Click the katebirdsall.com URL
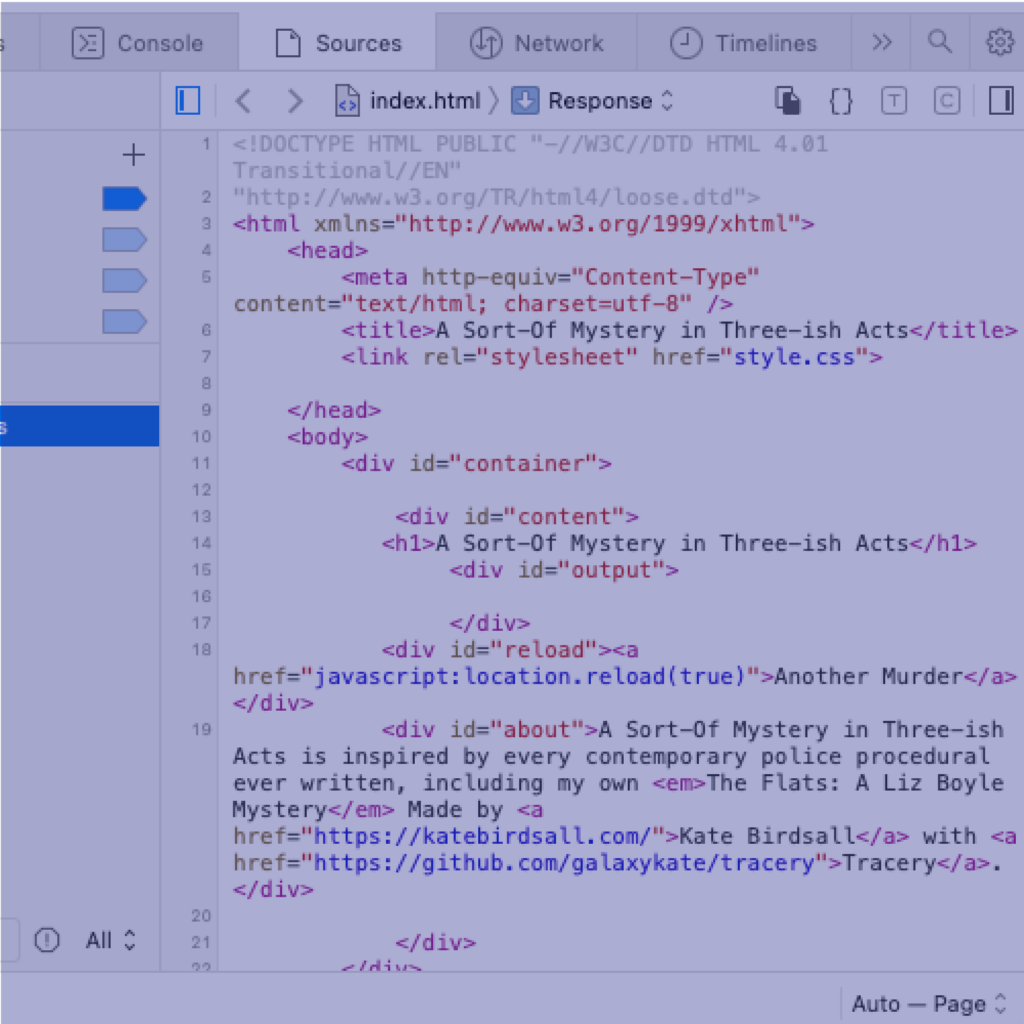1024x1024 pixels. [482, 837]
